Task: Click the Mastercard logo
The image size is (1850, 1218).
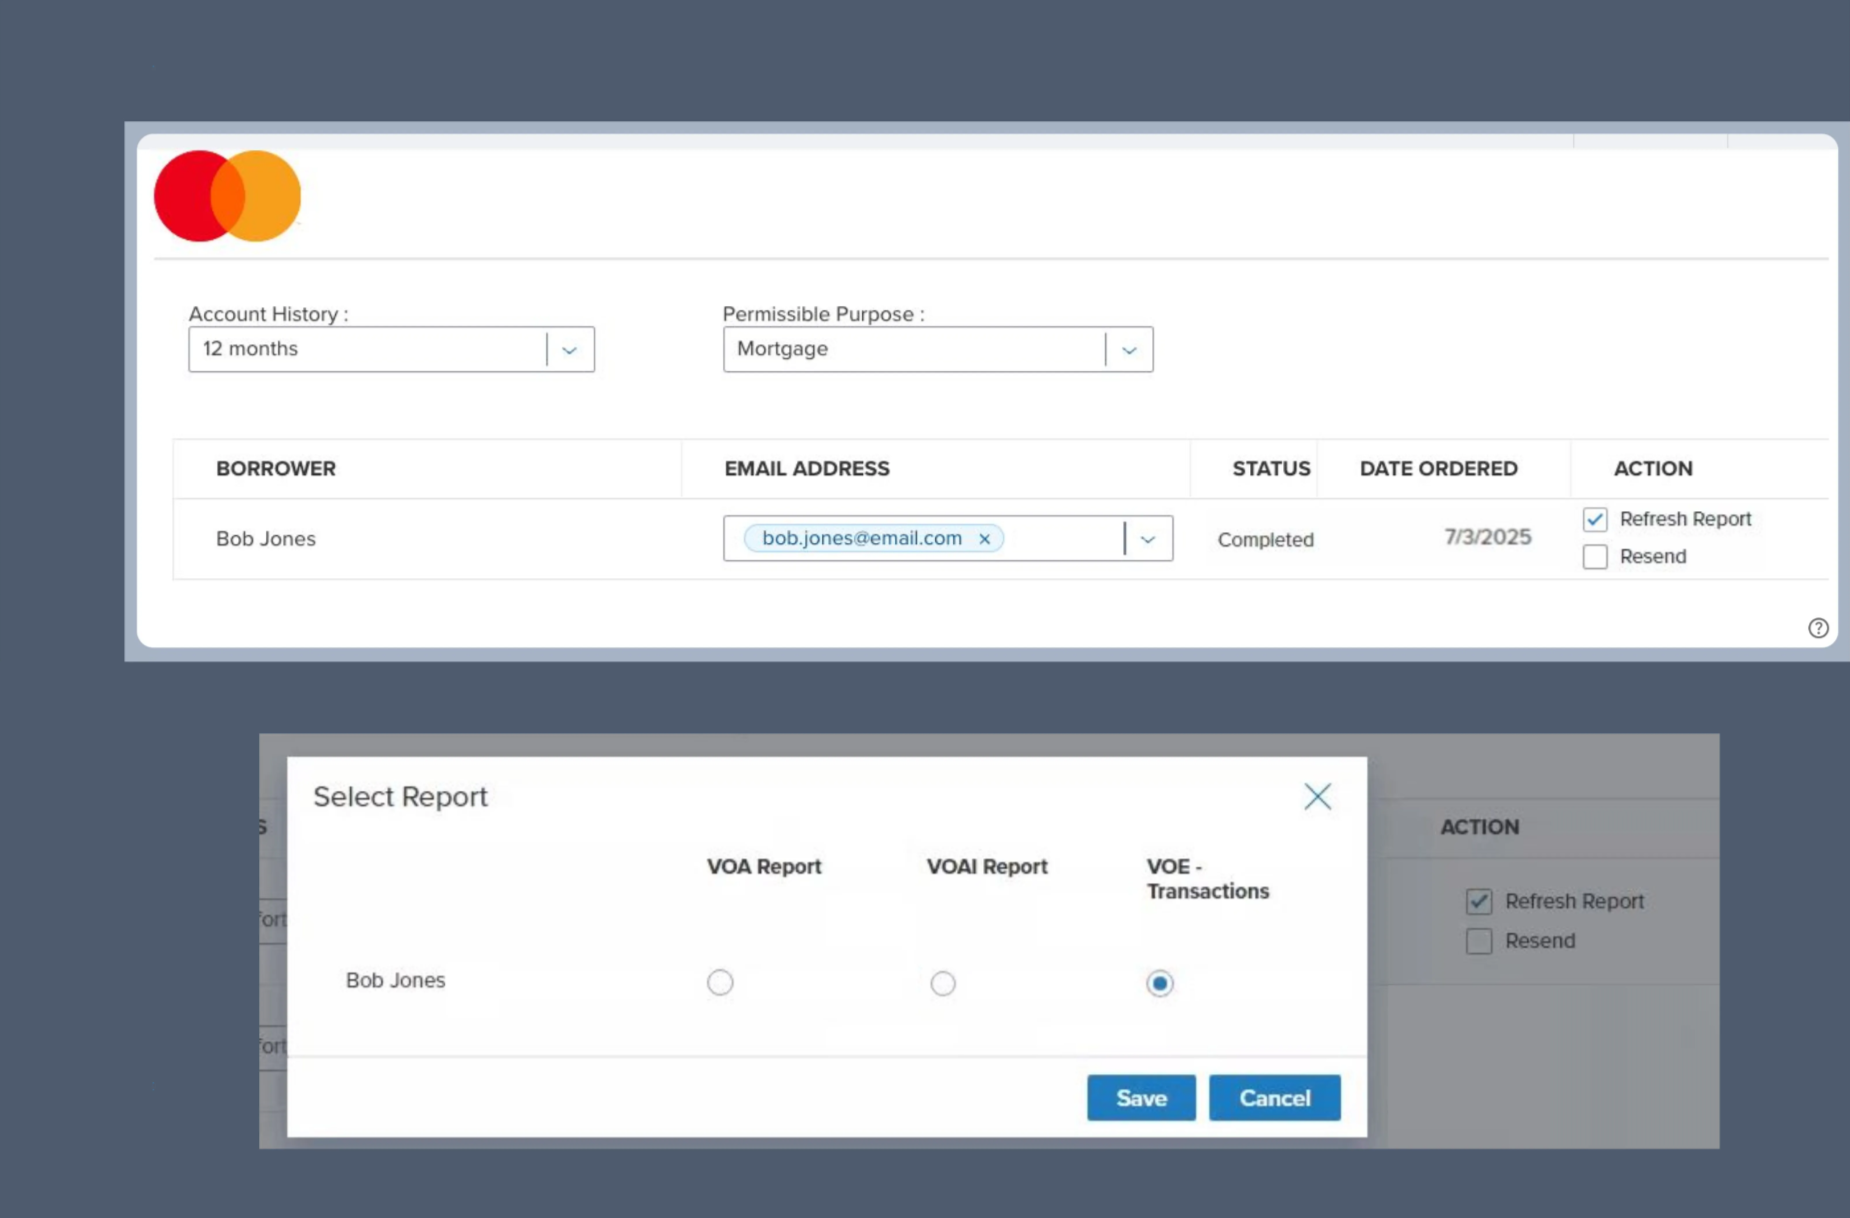Action: [227, 196]
